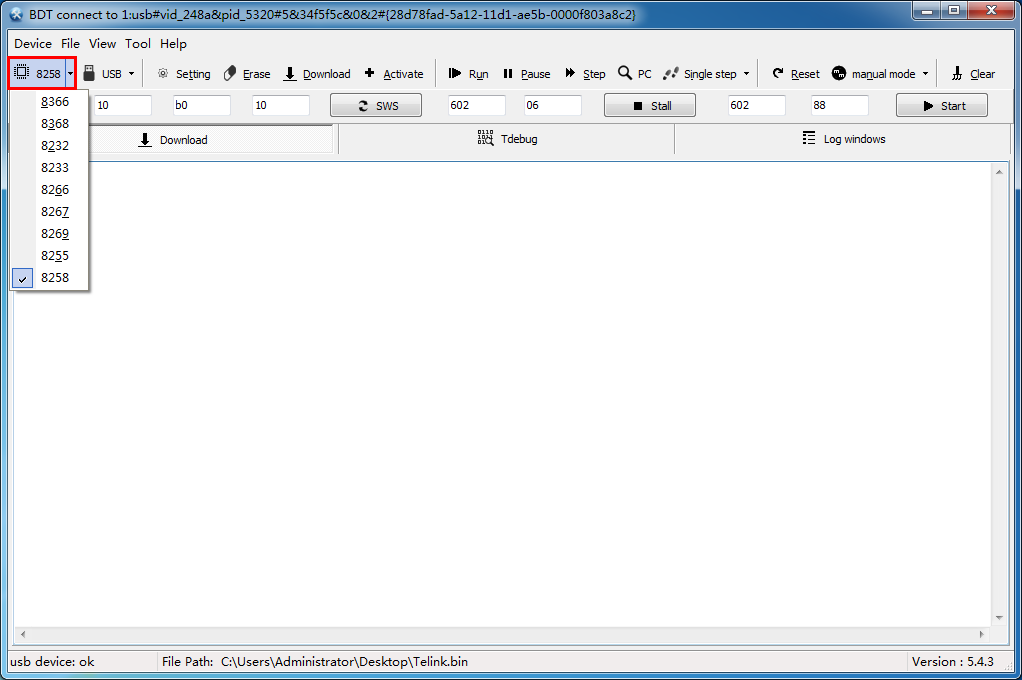The width and height of the screenshot is (1022, 680).
Task: Click the Download toolbar button
Action: (x=317, y=74)
